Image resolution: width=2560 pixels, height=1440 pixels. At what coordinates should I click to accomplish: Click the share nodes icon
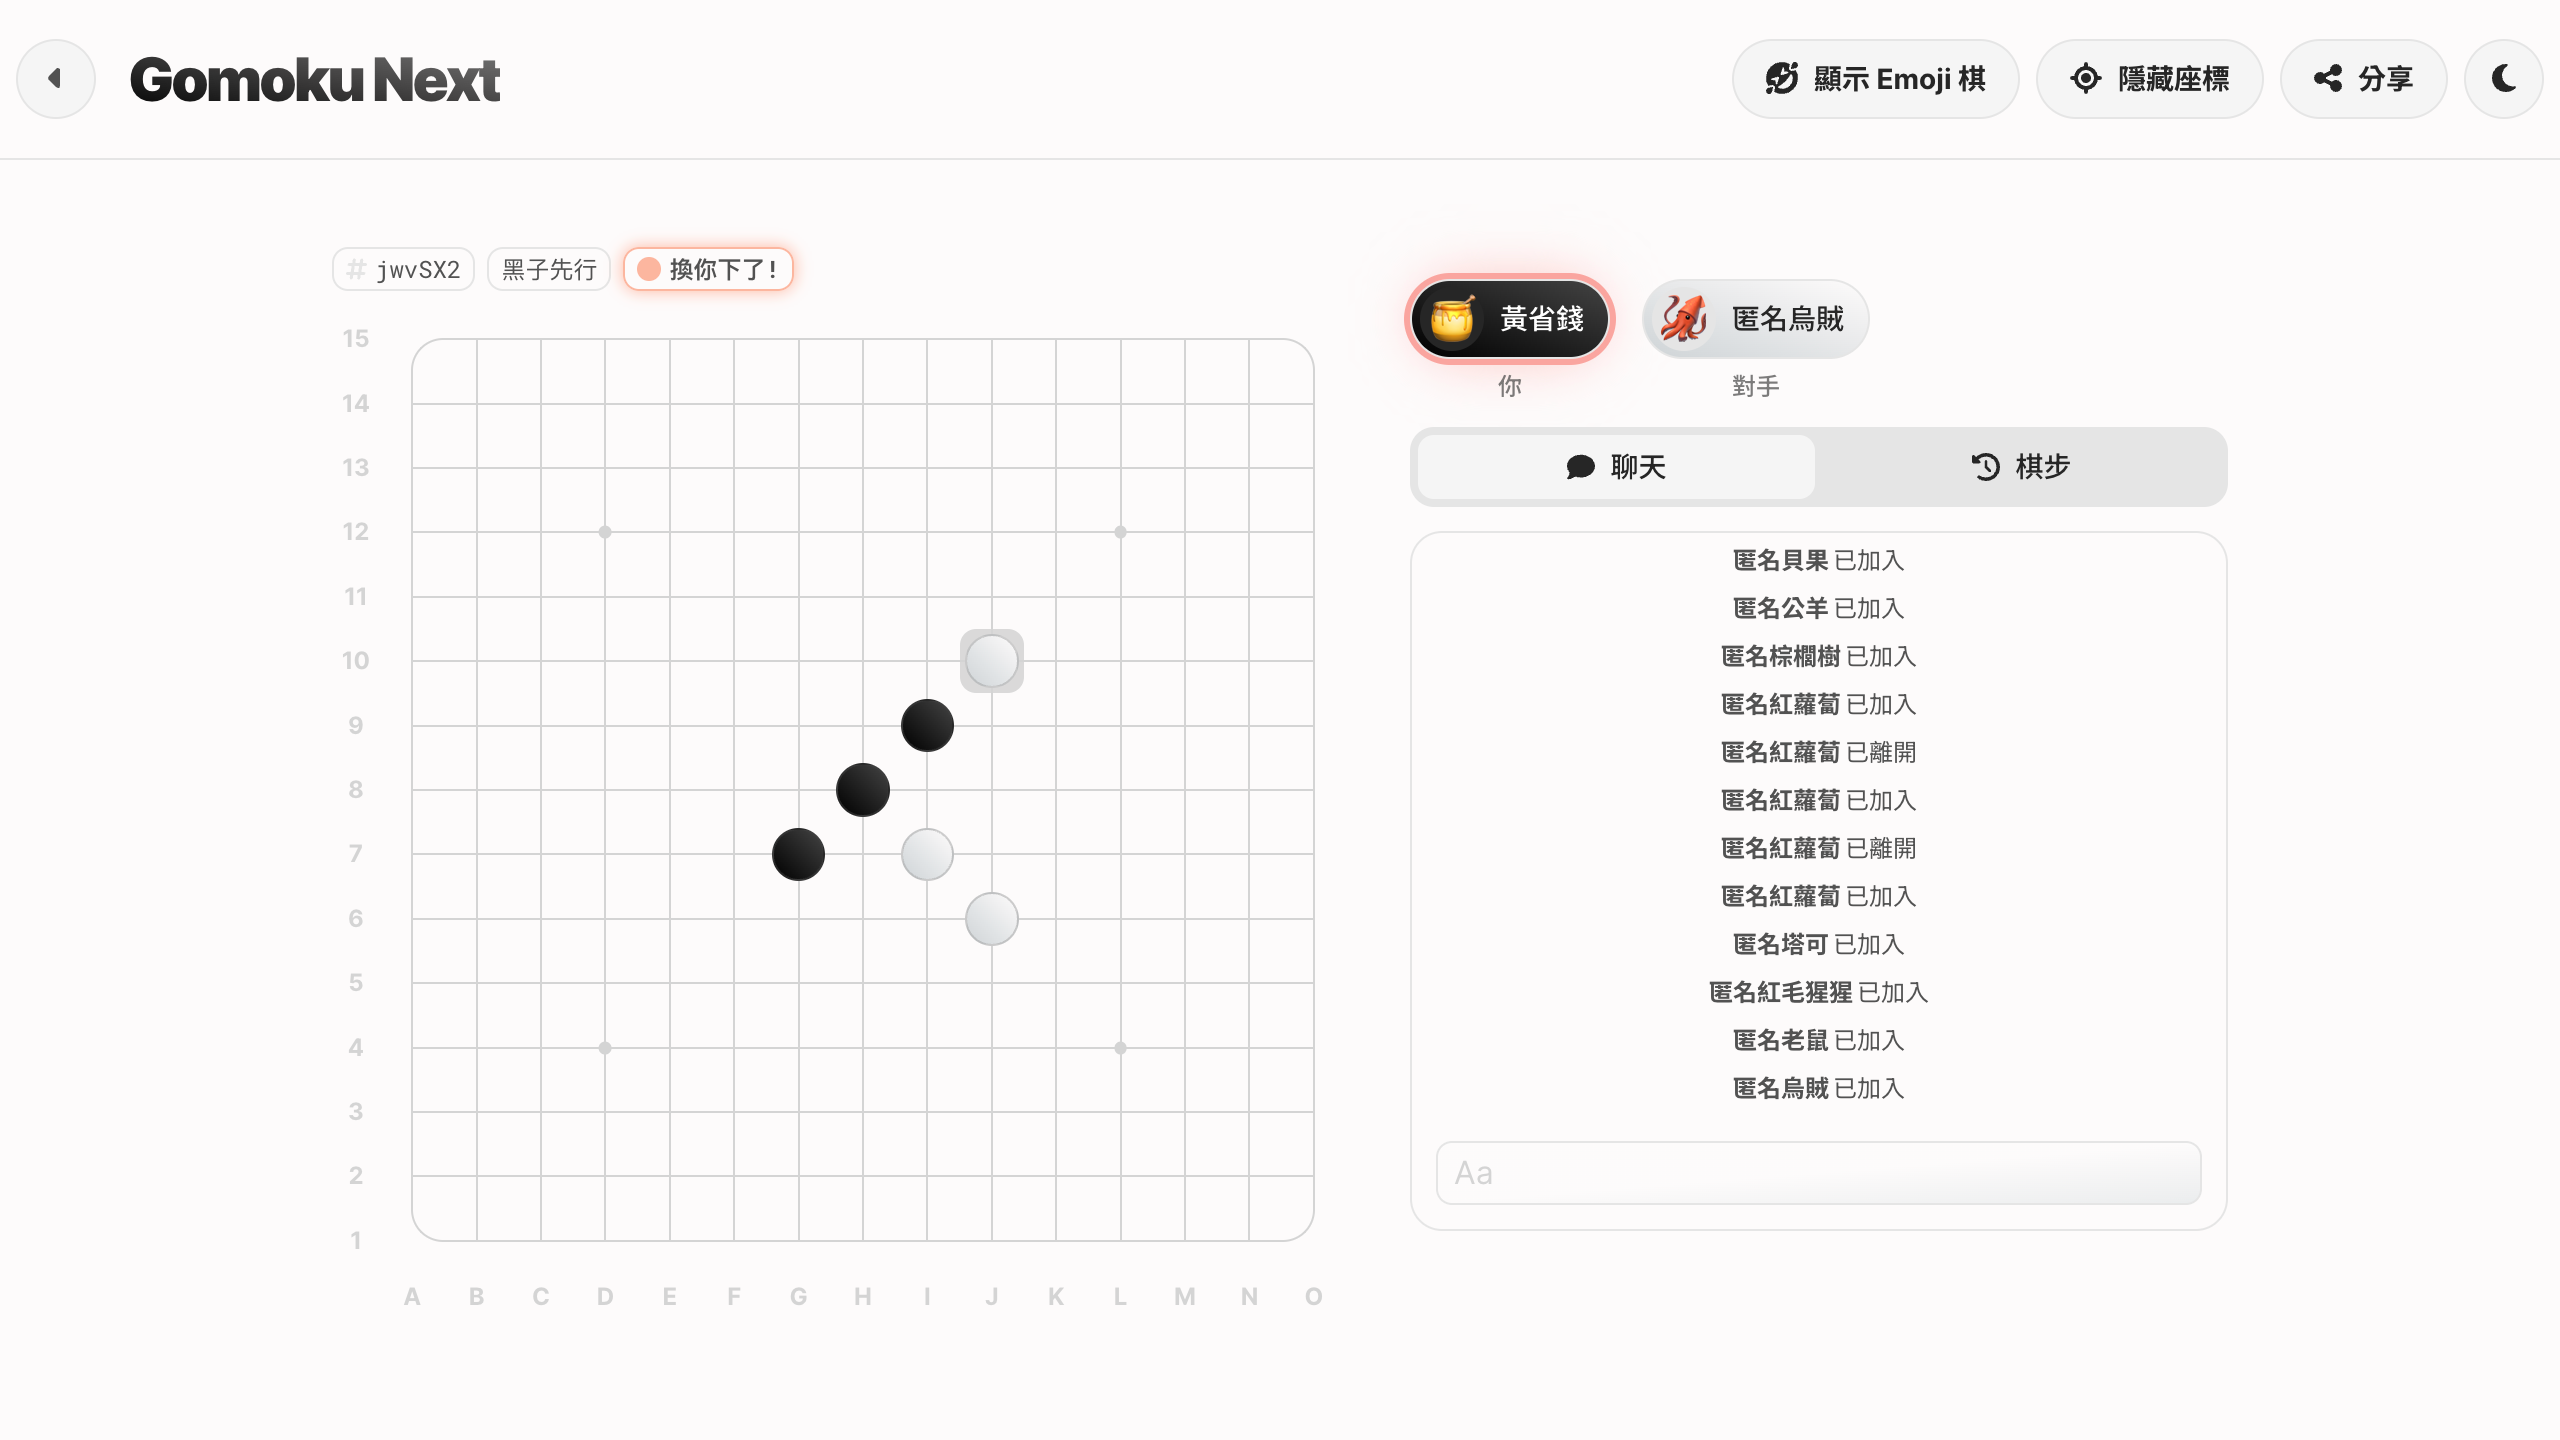(2328, 79)
